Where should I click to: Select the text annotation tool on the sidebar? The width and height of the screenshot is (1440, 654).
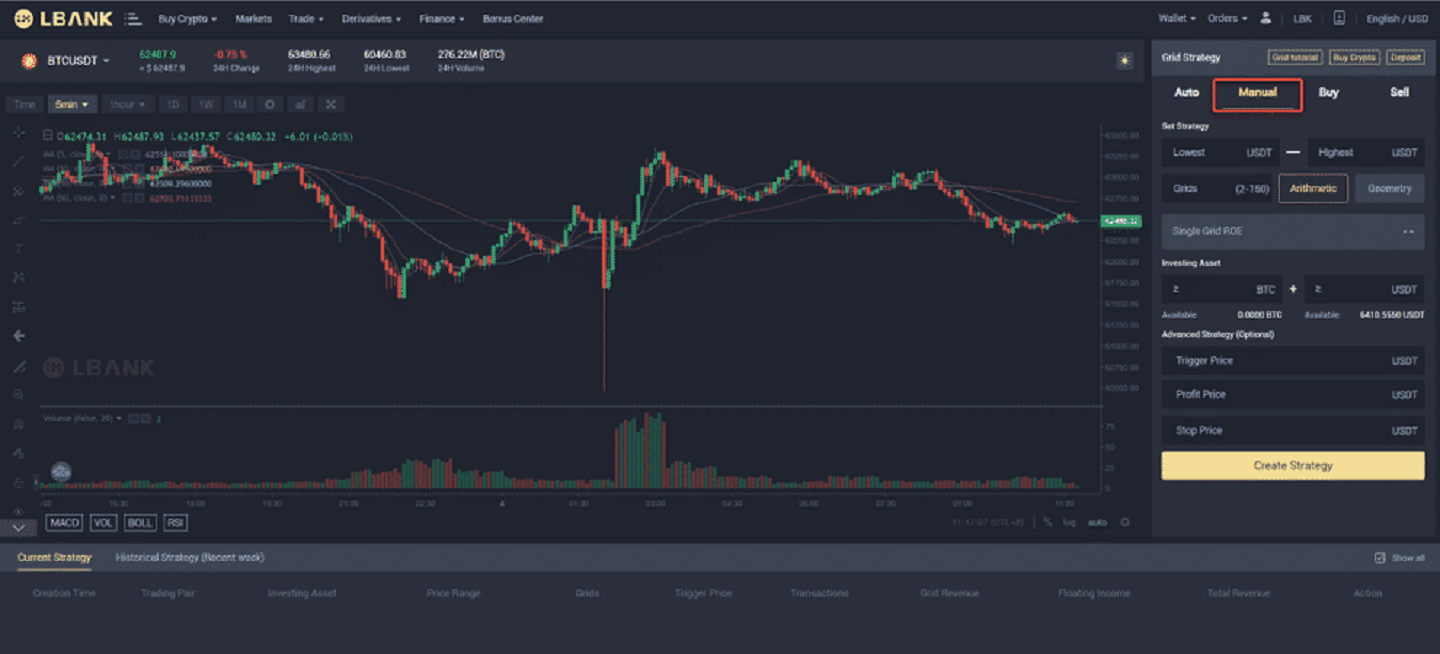point(17,246)
